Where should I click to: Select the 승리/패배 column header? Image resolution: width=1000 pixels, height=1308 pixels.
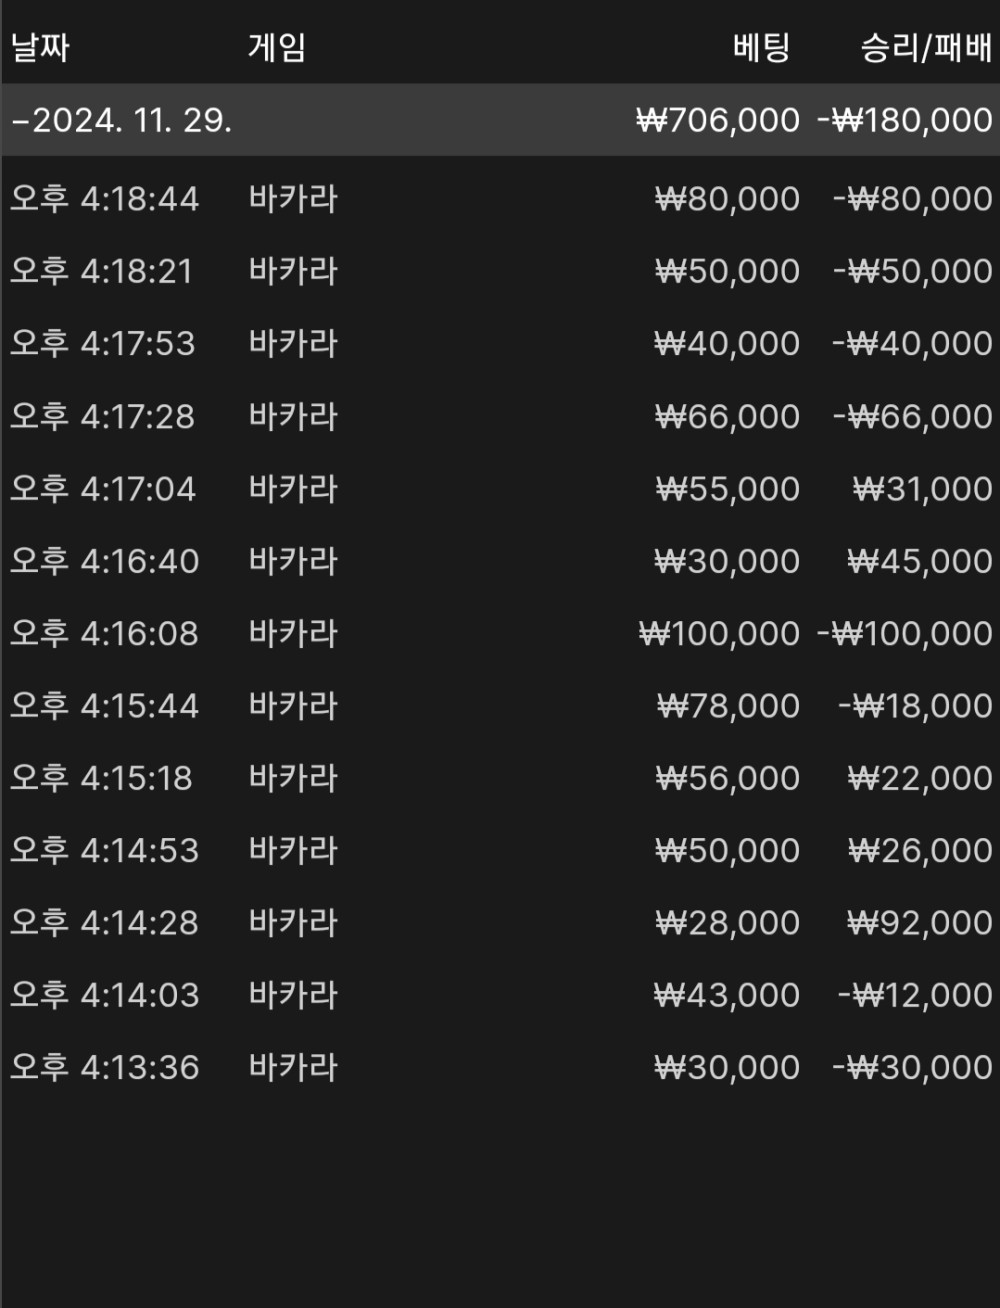(925, 47)
